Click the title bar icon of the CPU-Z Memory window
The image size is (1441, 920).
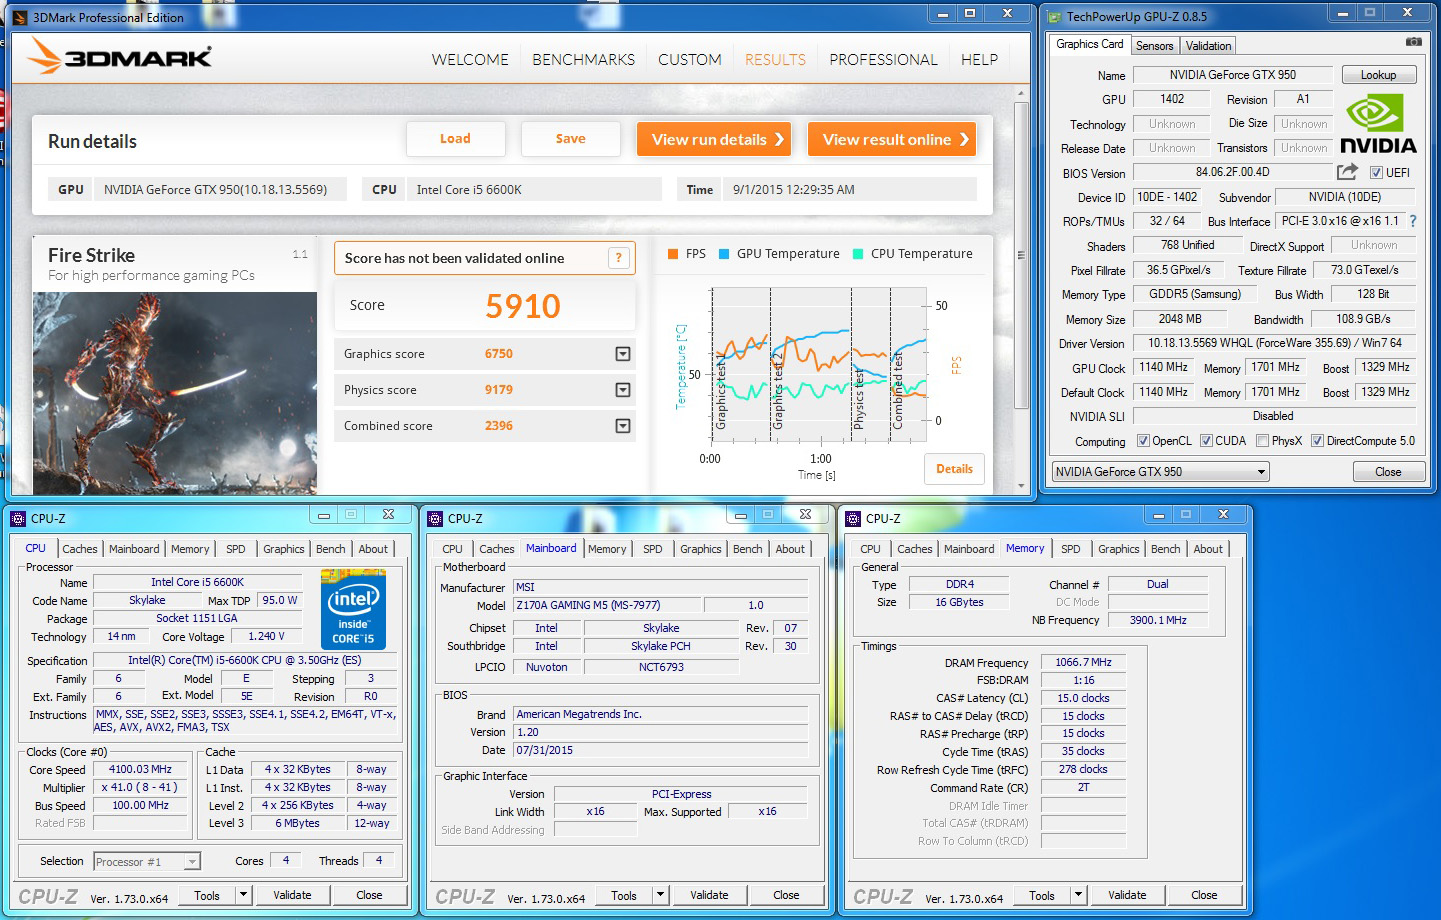853,518
